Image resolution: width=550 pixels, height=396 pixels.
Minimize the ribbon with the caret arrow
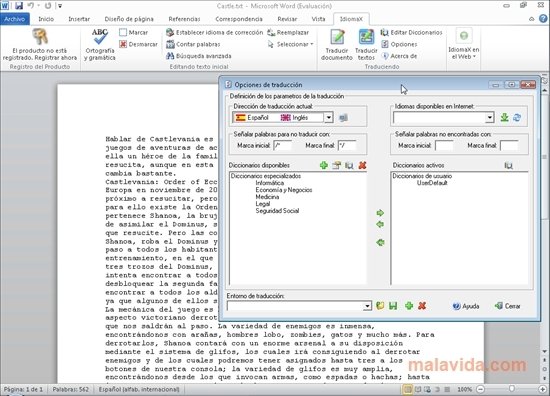532,19
